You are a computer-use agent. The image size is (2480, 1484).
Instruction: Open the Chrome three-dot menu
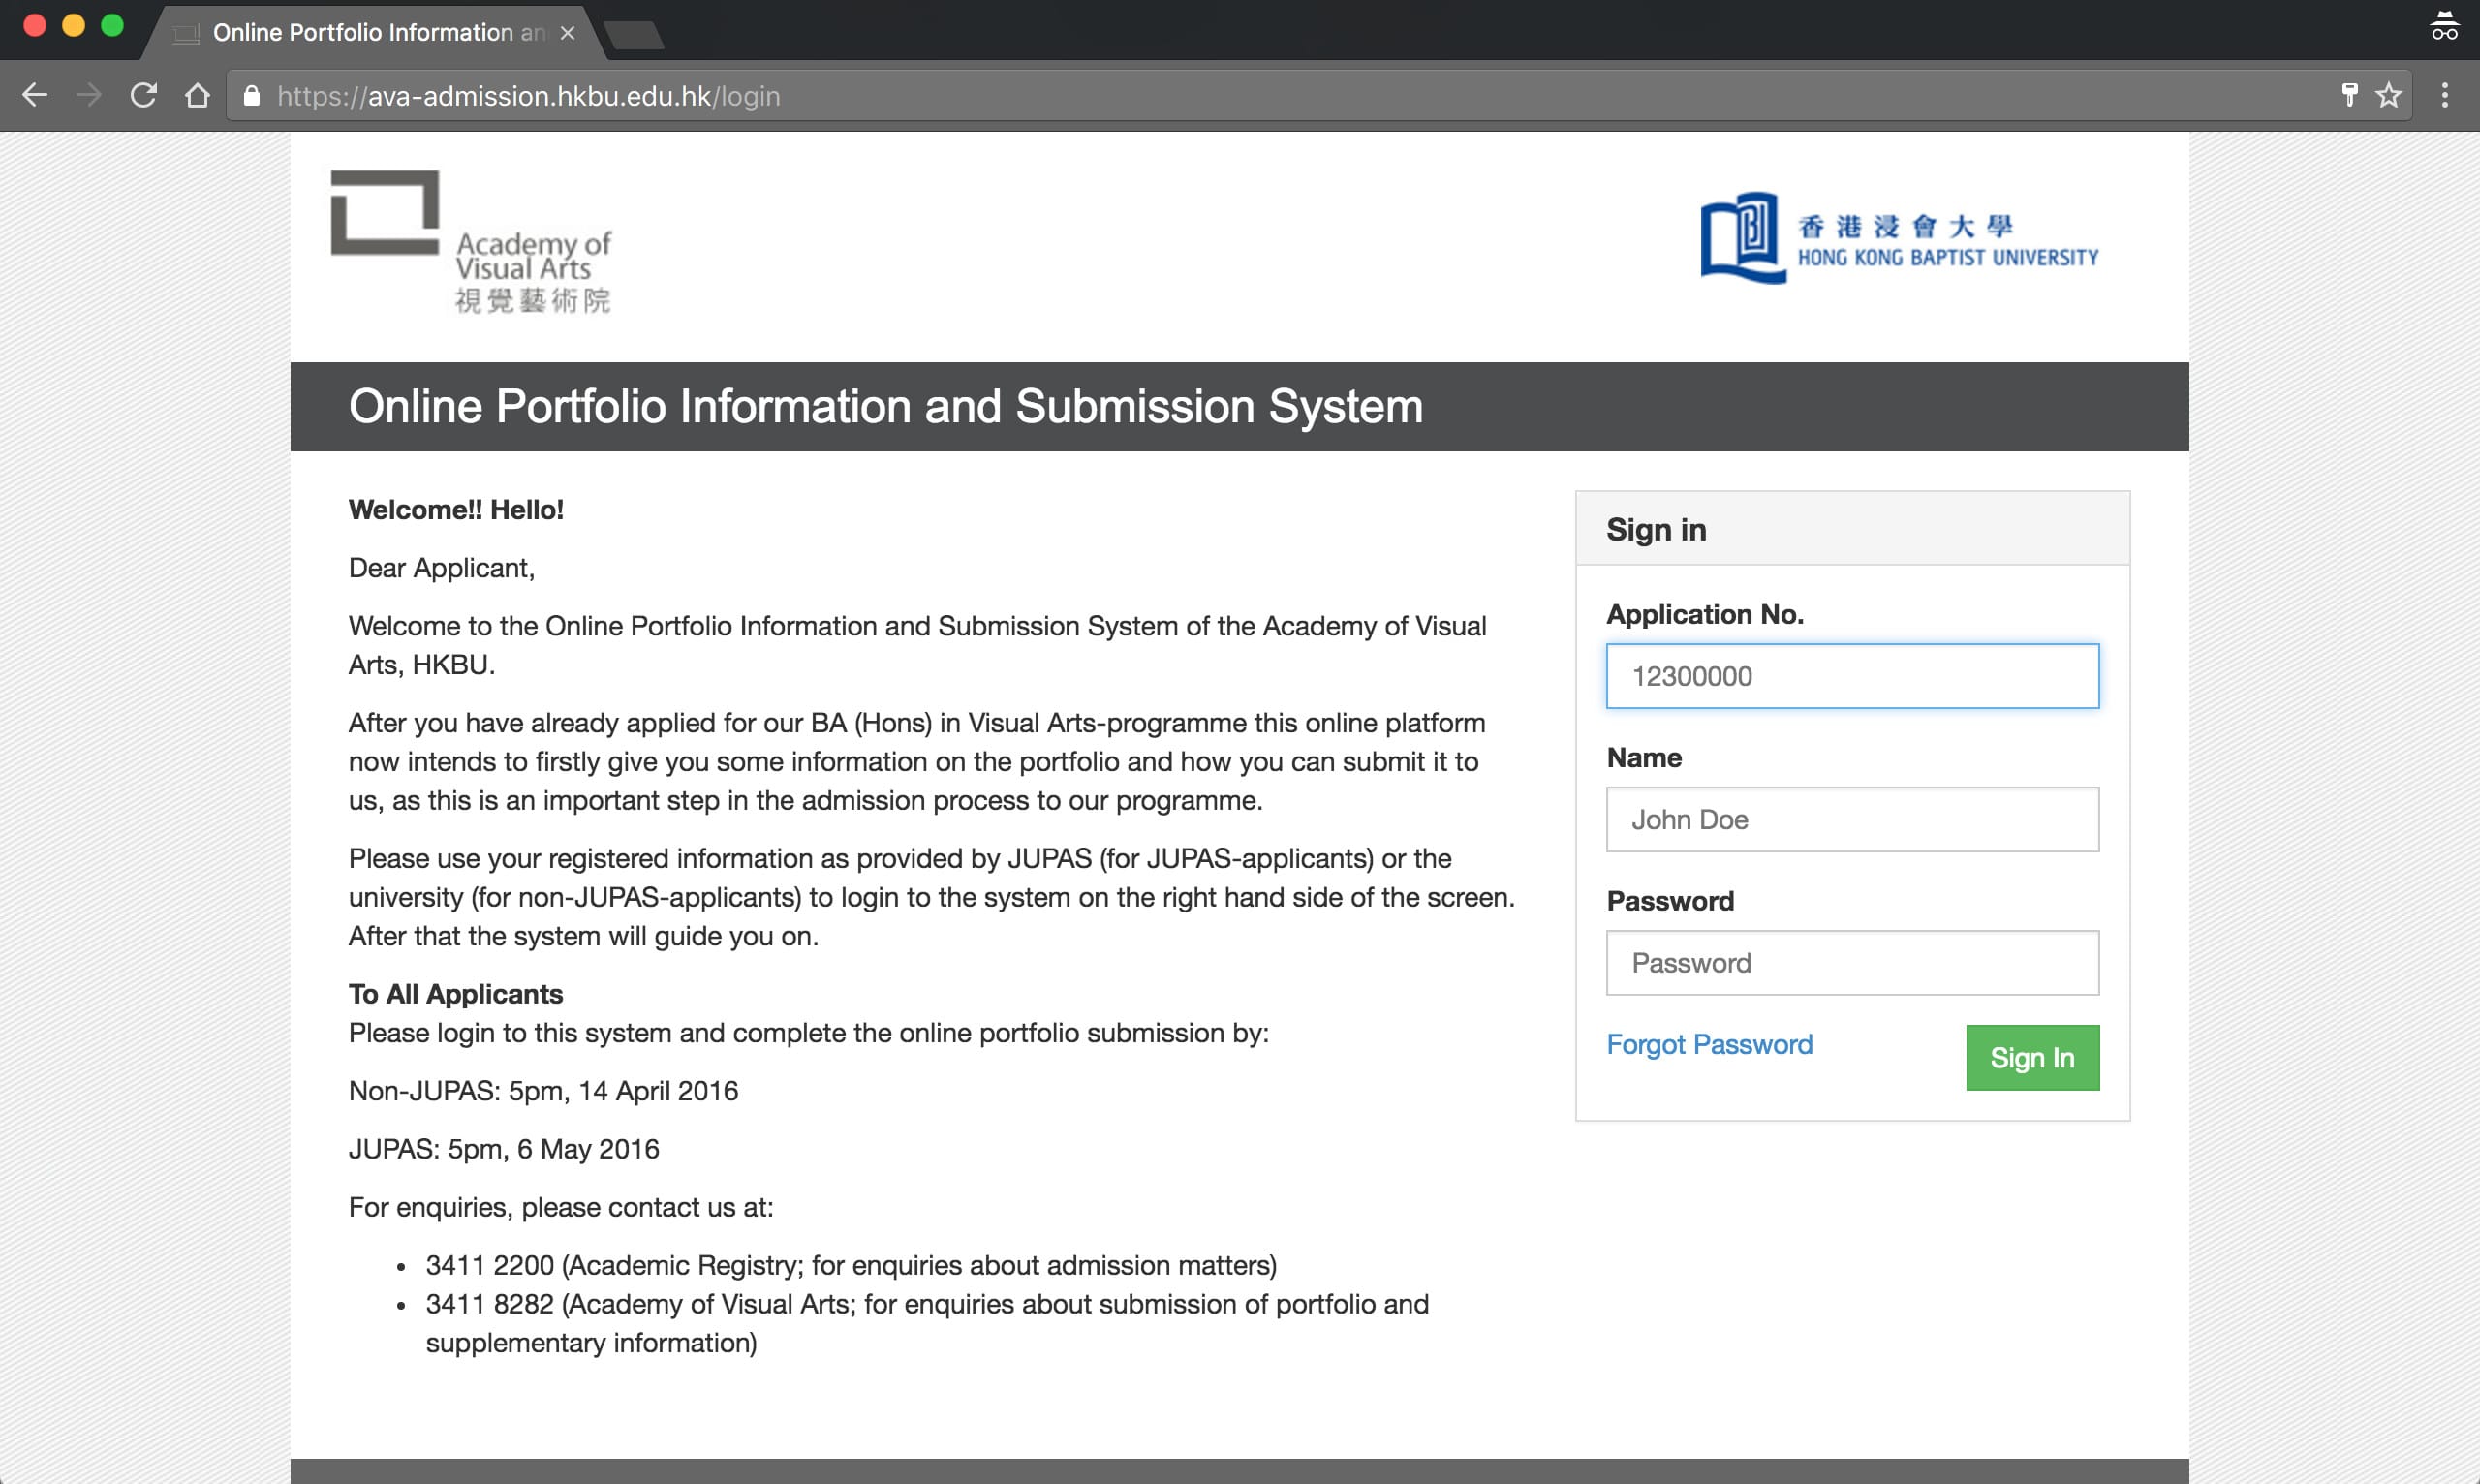pyautogui.click(x=2445, y=96)
